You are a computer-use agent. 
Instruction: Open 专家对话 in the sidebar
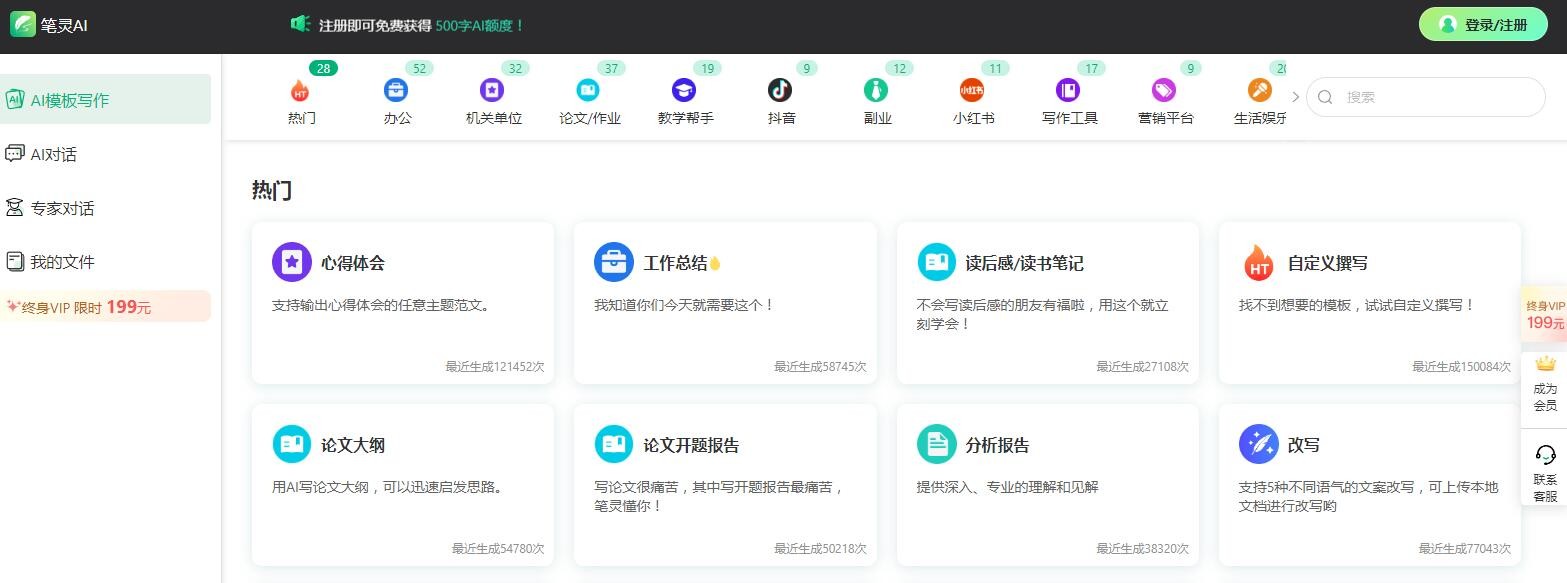click(105, 208)
